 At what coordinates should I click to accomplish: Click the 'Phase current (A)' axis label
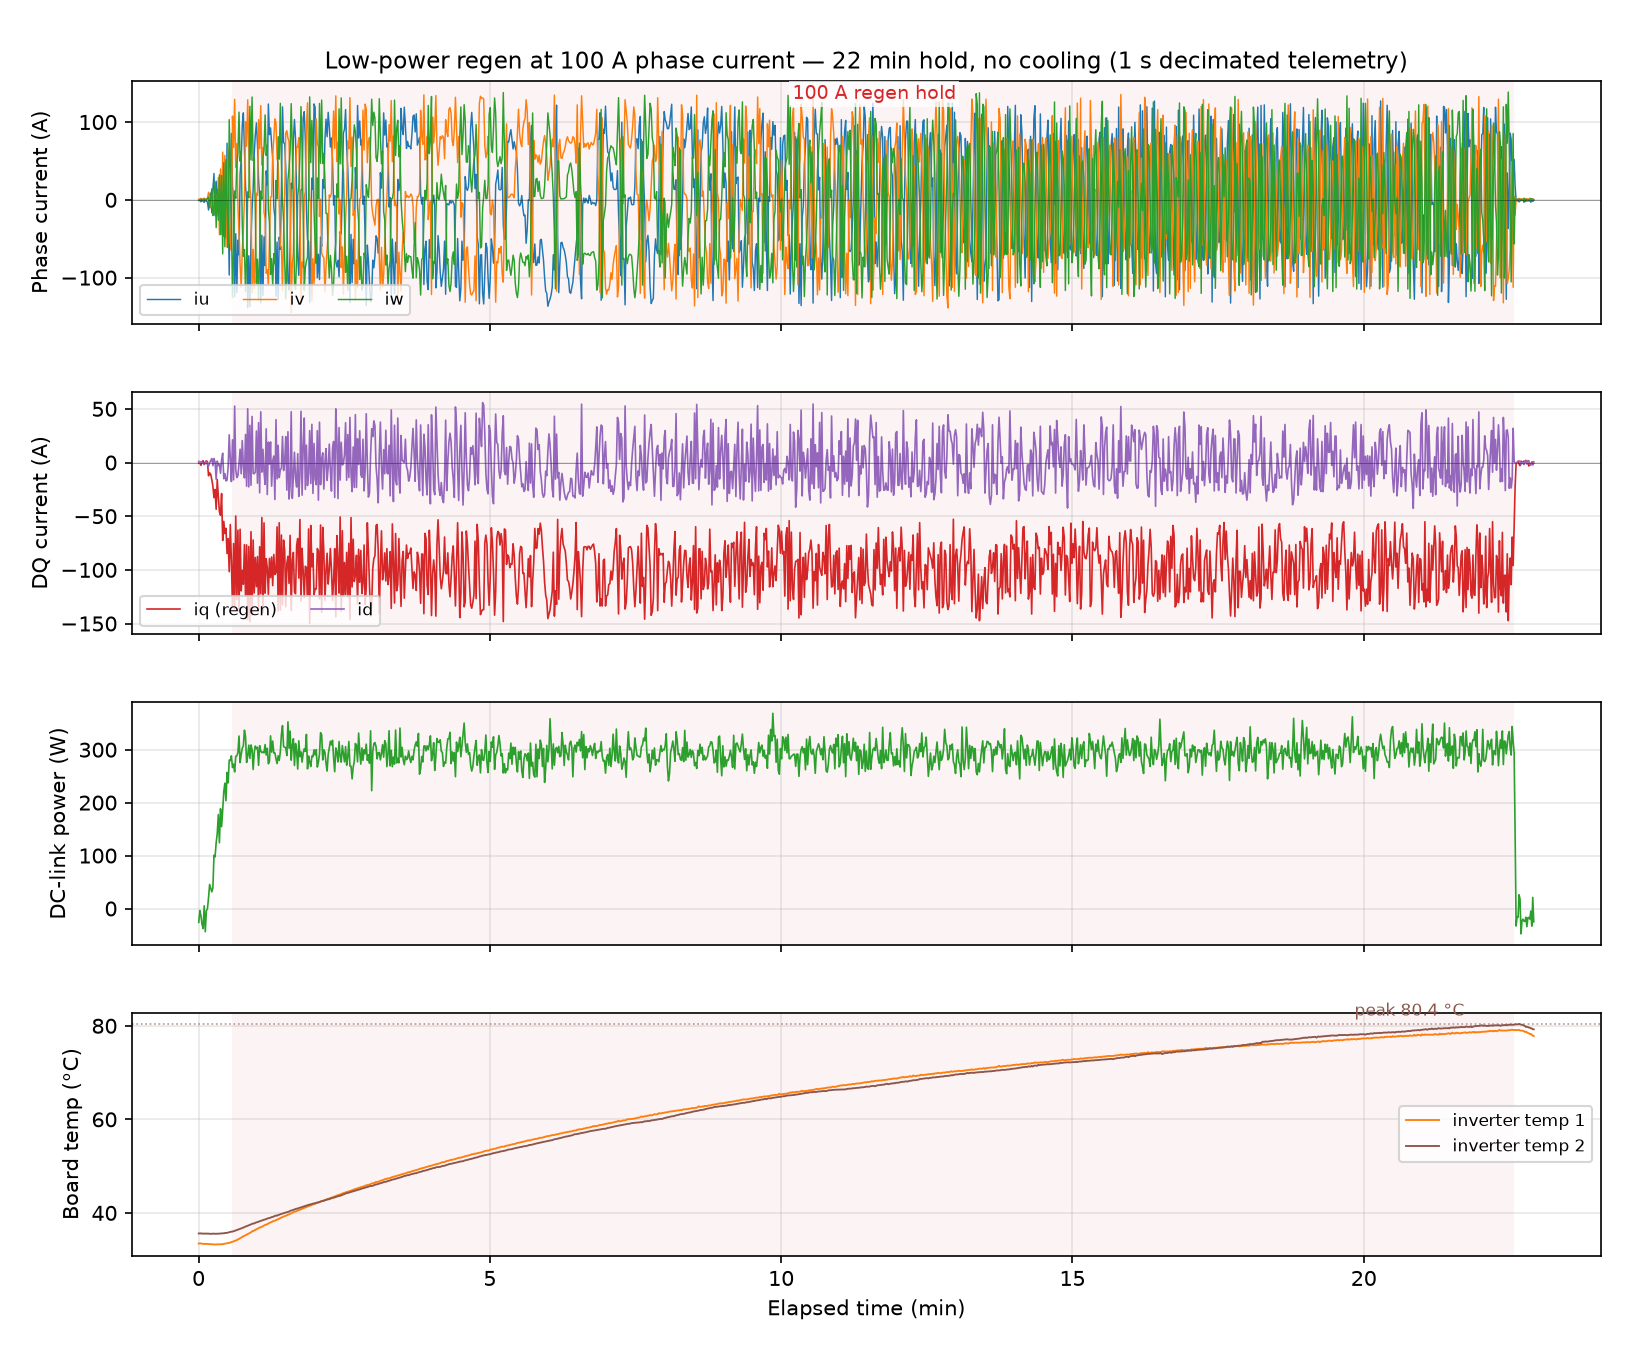40,201
